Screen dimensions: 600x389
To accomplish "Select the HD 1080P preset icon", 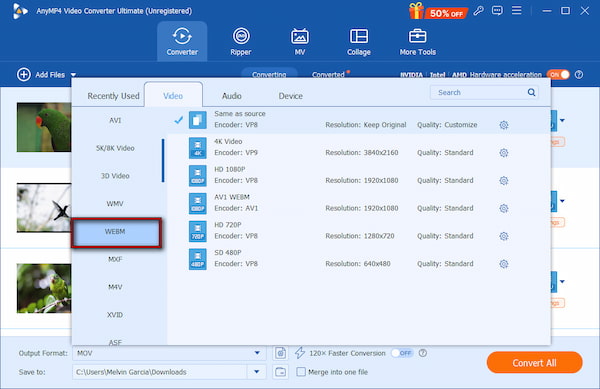I will 197,176.
